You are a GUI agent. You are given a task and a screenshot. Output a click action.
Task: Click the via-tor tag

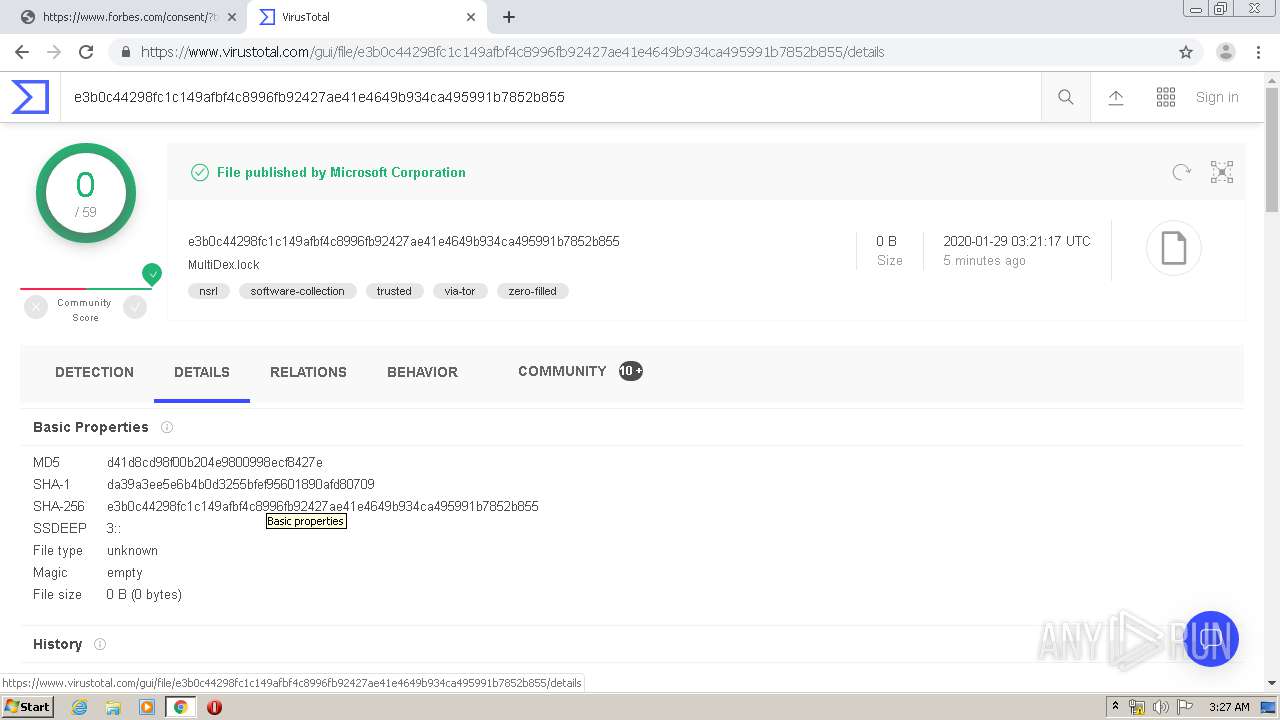(460, 291)
